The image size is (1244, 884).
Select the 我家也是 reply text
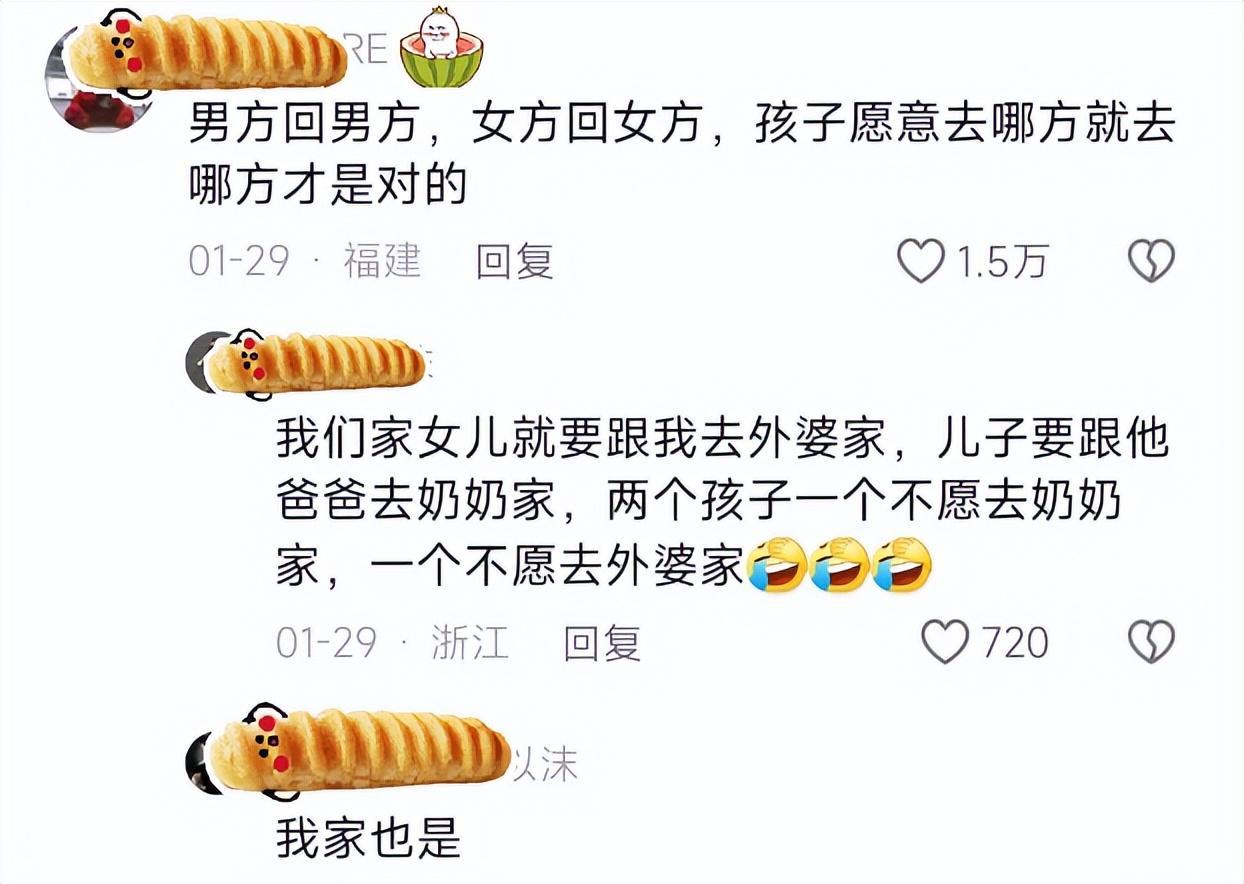[368, 839]
